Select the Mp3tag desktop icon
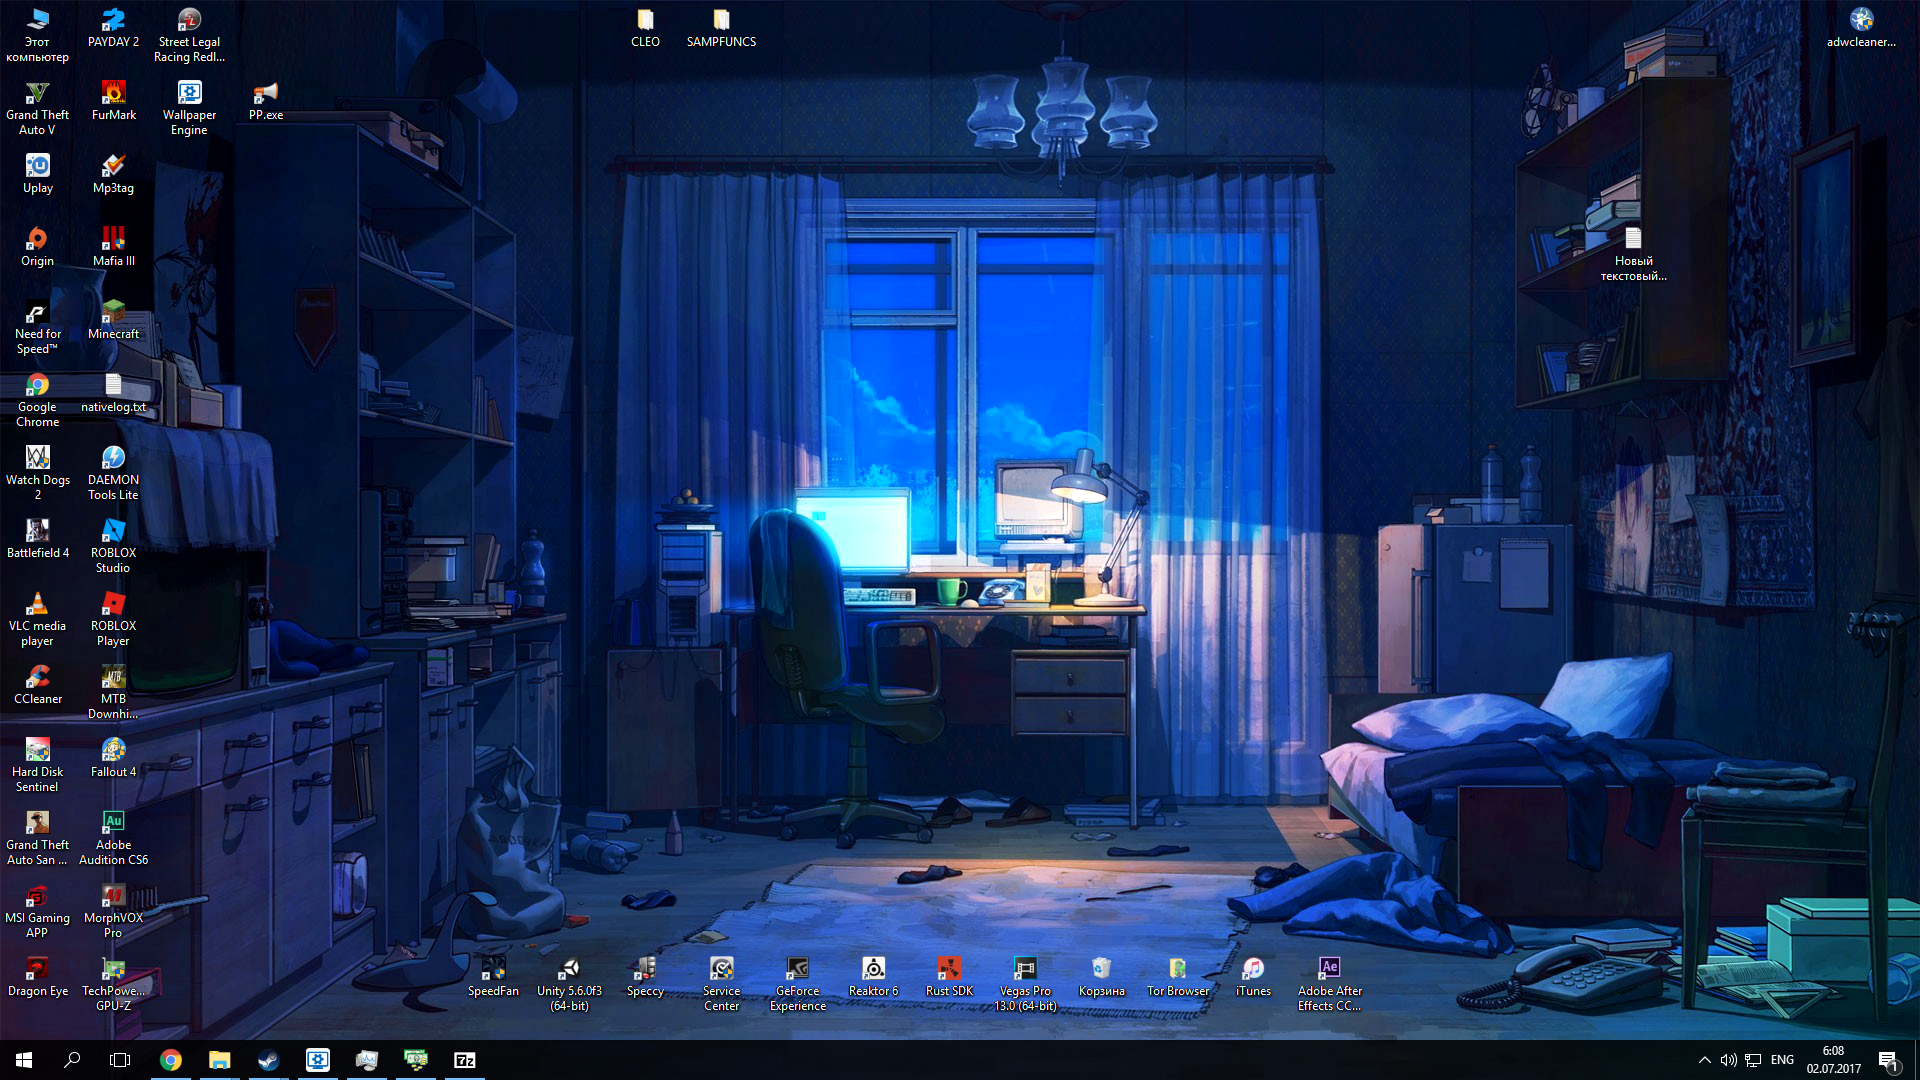This screenshot has height=1080, width=1920. tap(113, 174)
